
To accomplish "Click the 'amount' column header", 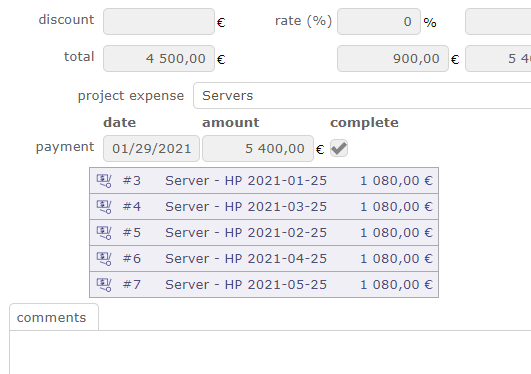I will pyautogui.click(x=231, y=122).
